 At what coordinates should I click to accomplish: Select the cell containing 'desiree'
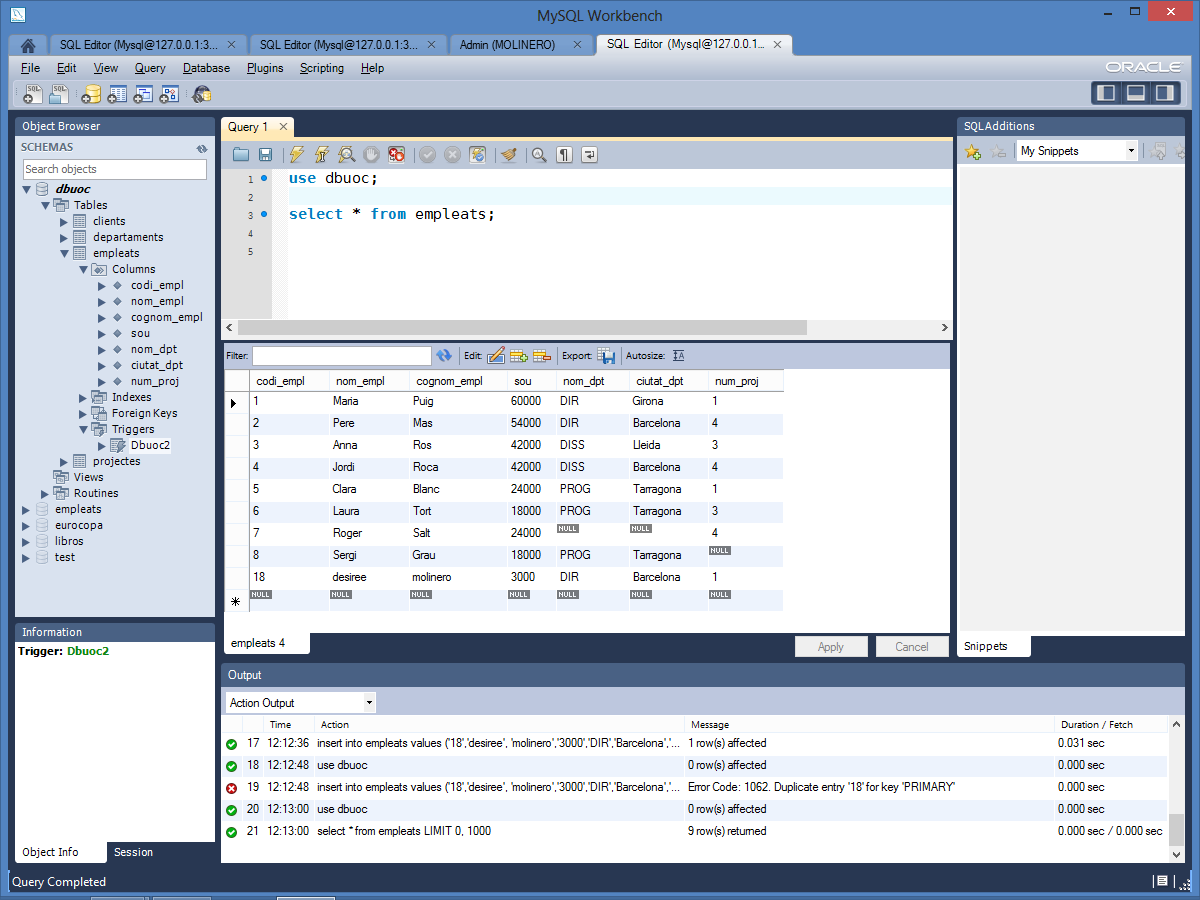[368, 577]
